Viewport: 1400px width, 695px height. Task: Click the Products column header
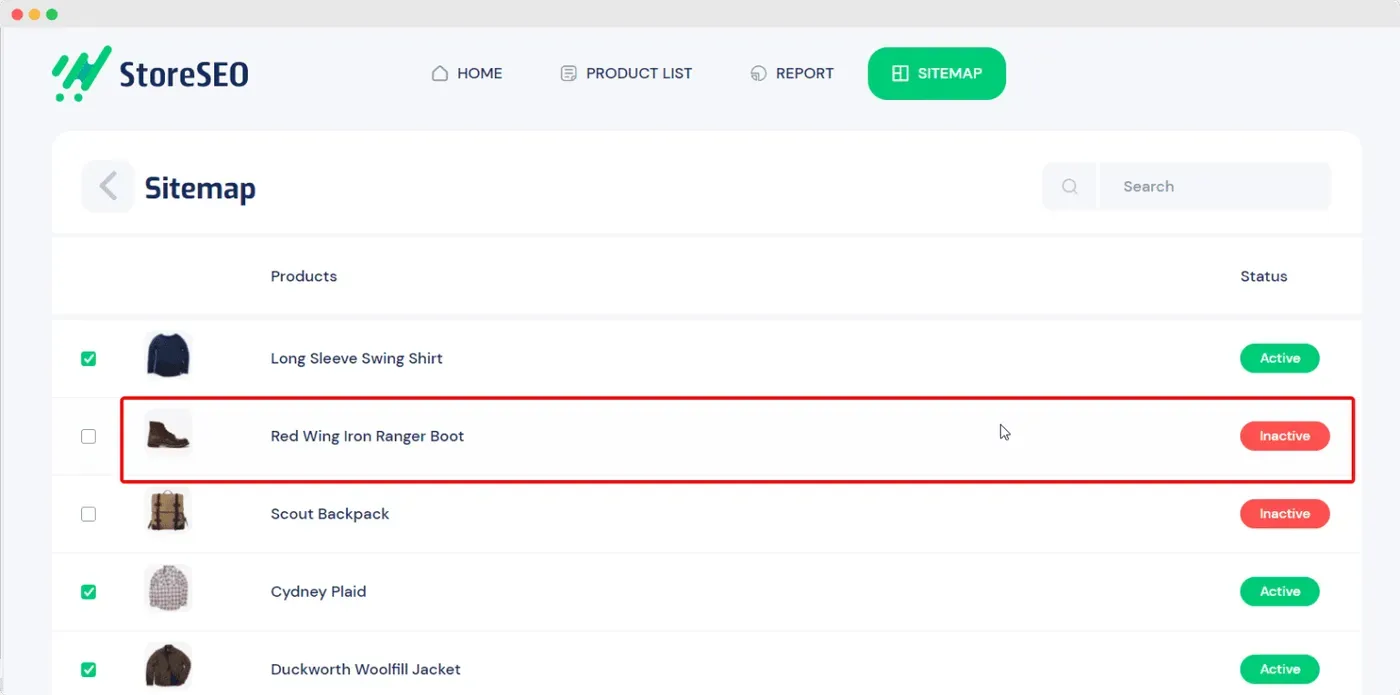(304, 276)
